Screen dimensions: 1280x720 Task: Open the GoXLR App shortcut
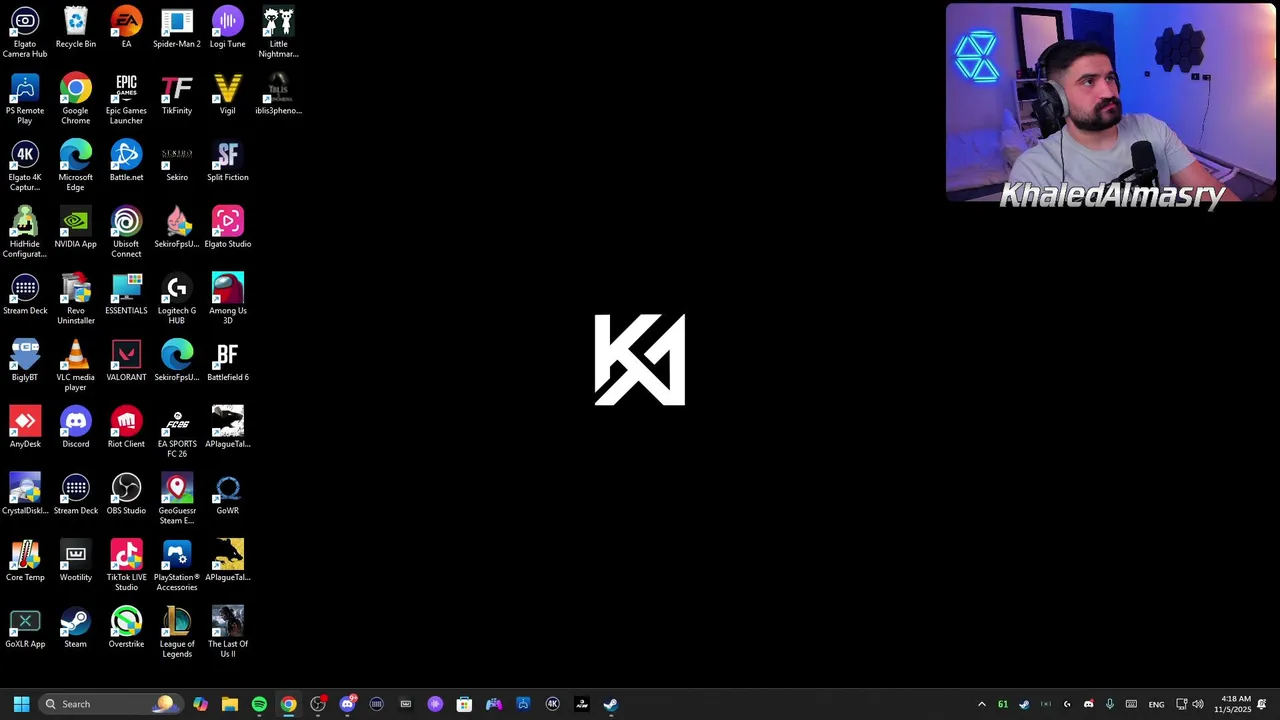pos(25,627)
